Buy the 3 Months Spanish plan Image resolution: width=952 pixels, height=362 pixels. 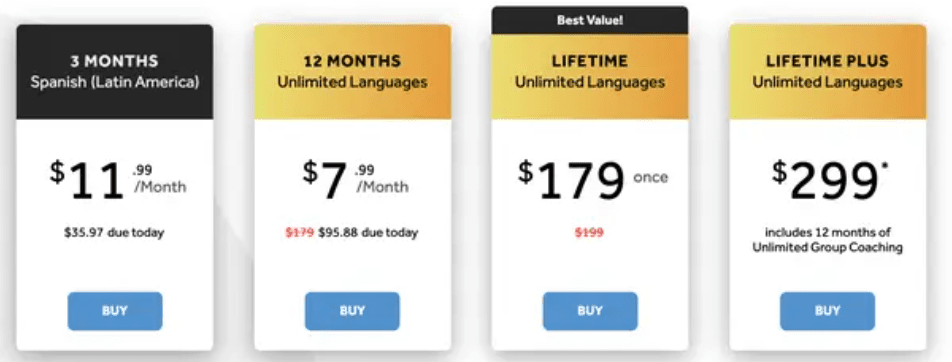click(x=115, y=311)
